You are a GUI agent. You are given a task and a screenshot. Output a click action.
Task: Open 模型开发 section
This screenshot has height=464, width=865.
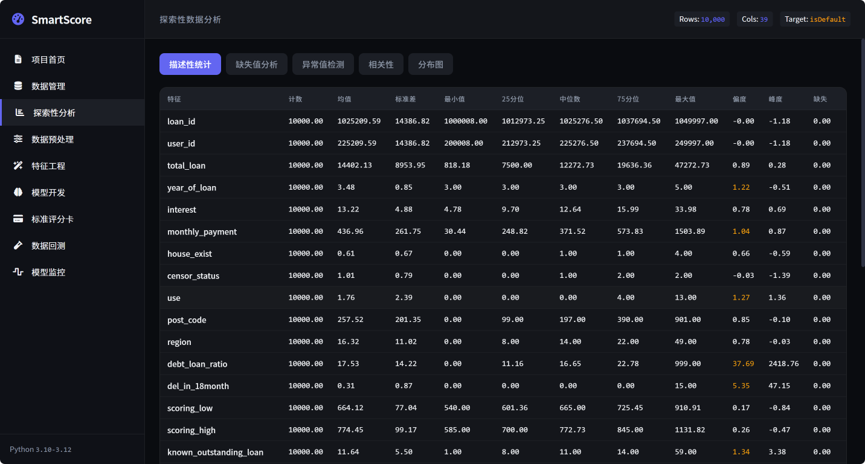[72, 192]
